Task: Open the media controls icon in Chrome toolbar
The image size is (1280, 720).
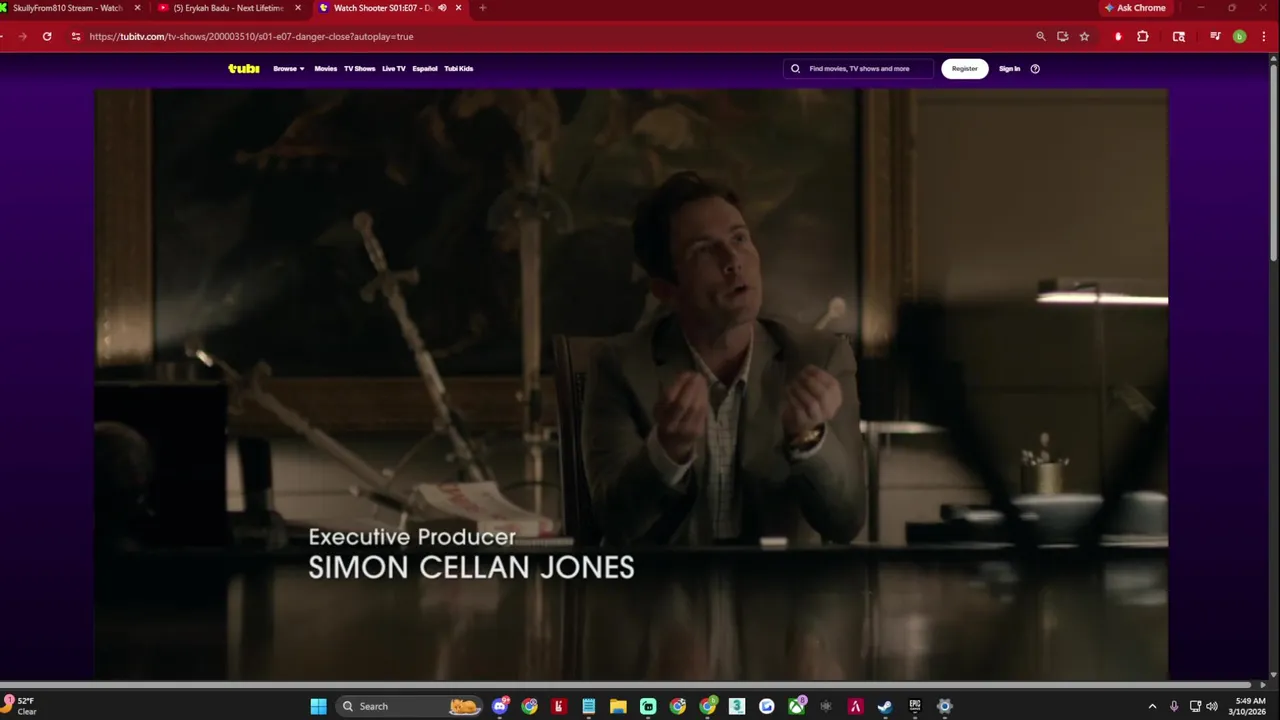Action: pos(1215,36)
